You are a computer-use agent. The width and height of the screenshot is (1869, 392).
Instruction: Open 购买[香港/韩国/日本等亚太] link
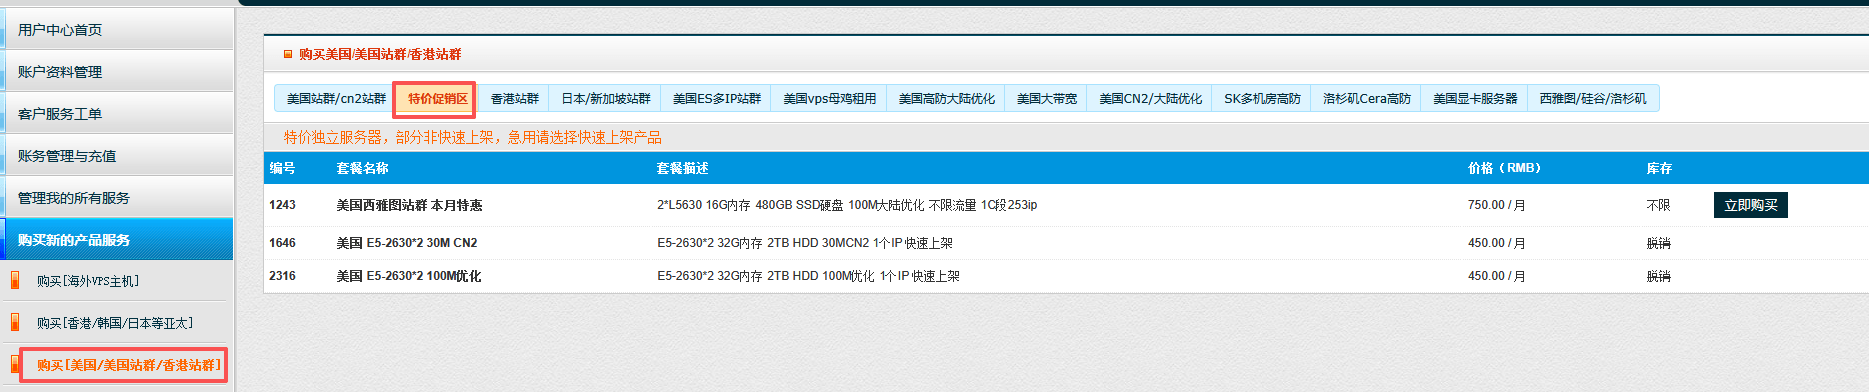pyautogui.click(x=115, y=323)
